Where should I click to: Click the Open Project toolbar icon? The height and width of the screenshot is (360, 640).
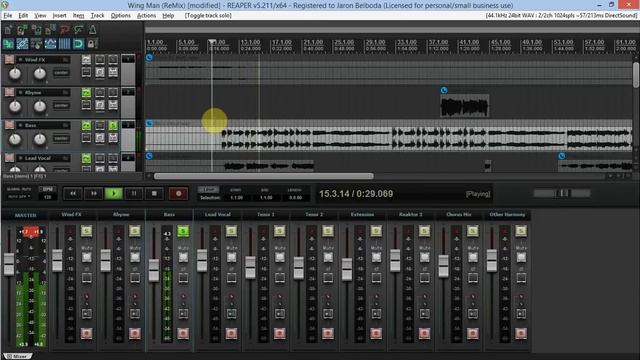(x=22, y=29)
